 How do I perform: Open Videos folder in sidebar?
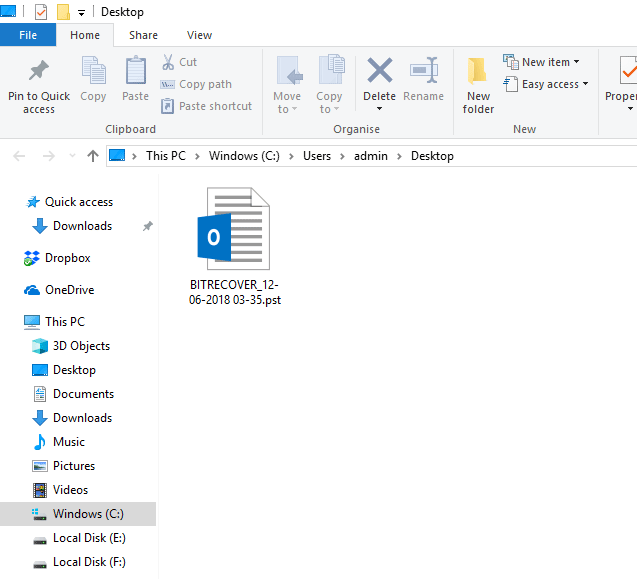click(60, 490)
